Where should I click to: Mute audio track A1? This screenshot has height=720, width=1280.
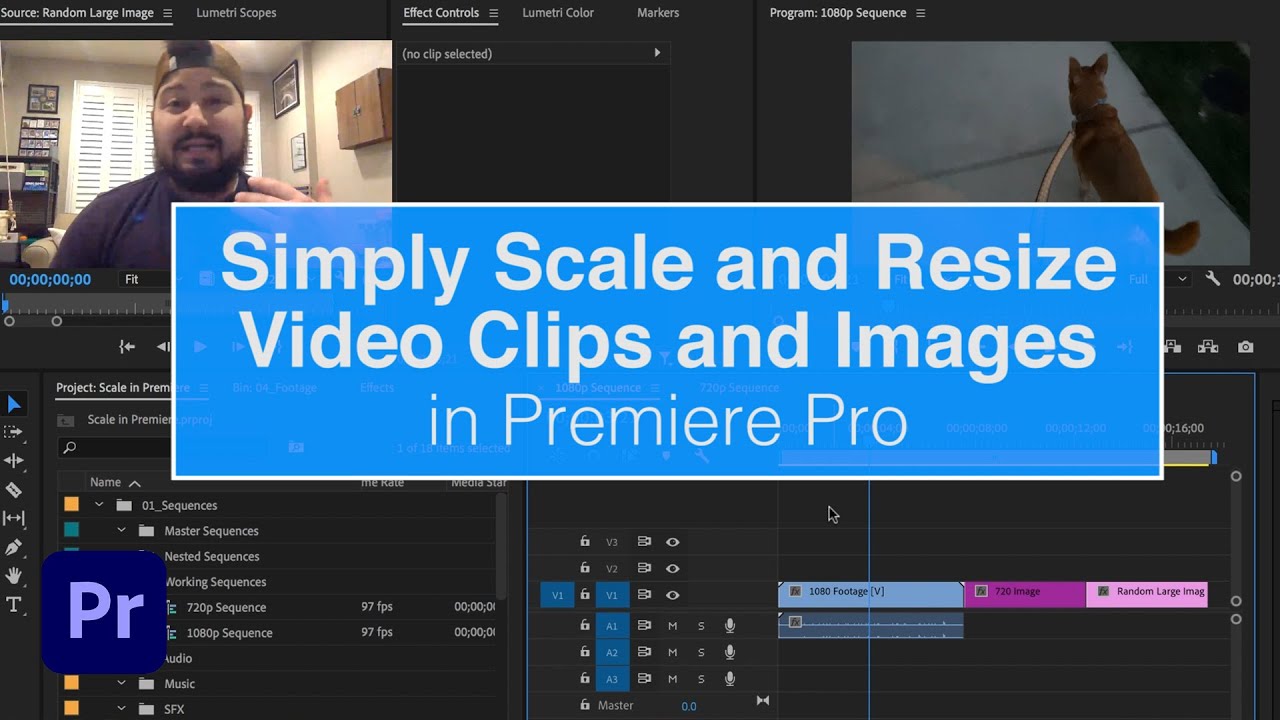pos(672,626)
